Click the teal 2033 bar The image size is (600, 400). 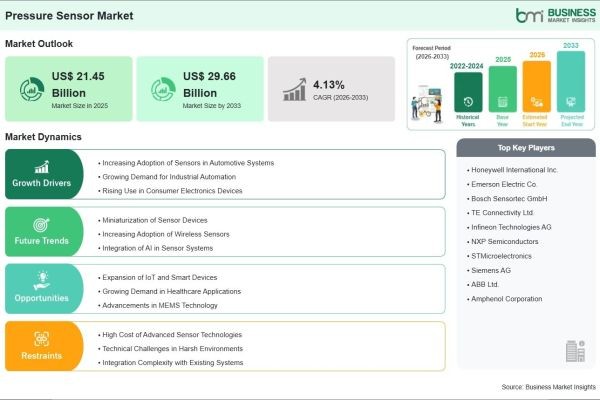coord(571,82)
